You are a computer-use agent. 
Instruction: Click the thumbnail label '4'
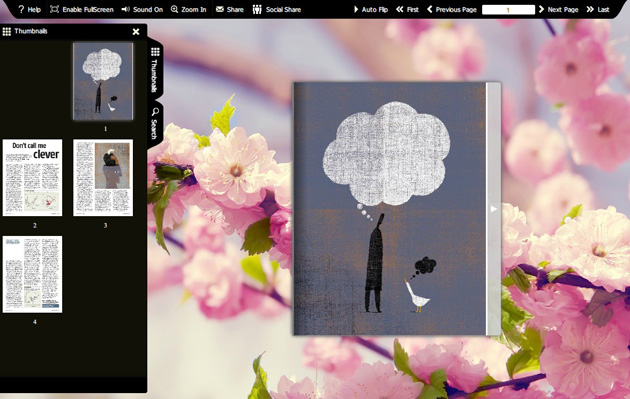35,322
